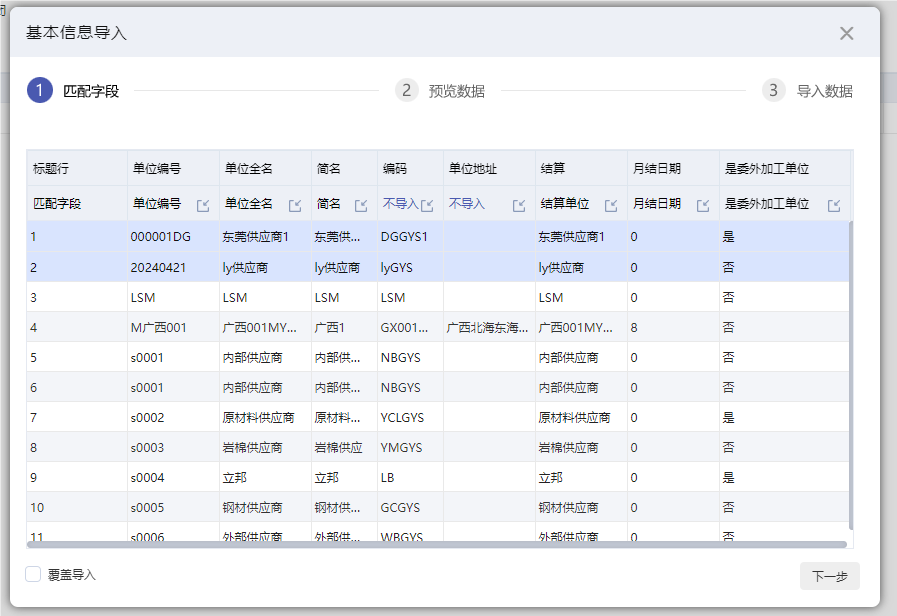Click match icon beside 简名 field
This screenshot has width=897, height=616.
[x=361, y=205]
